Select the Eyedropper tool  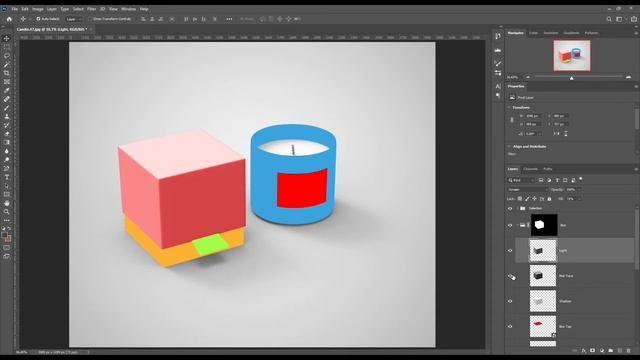[x=7, y=90]
